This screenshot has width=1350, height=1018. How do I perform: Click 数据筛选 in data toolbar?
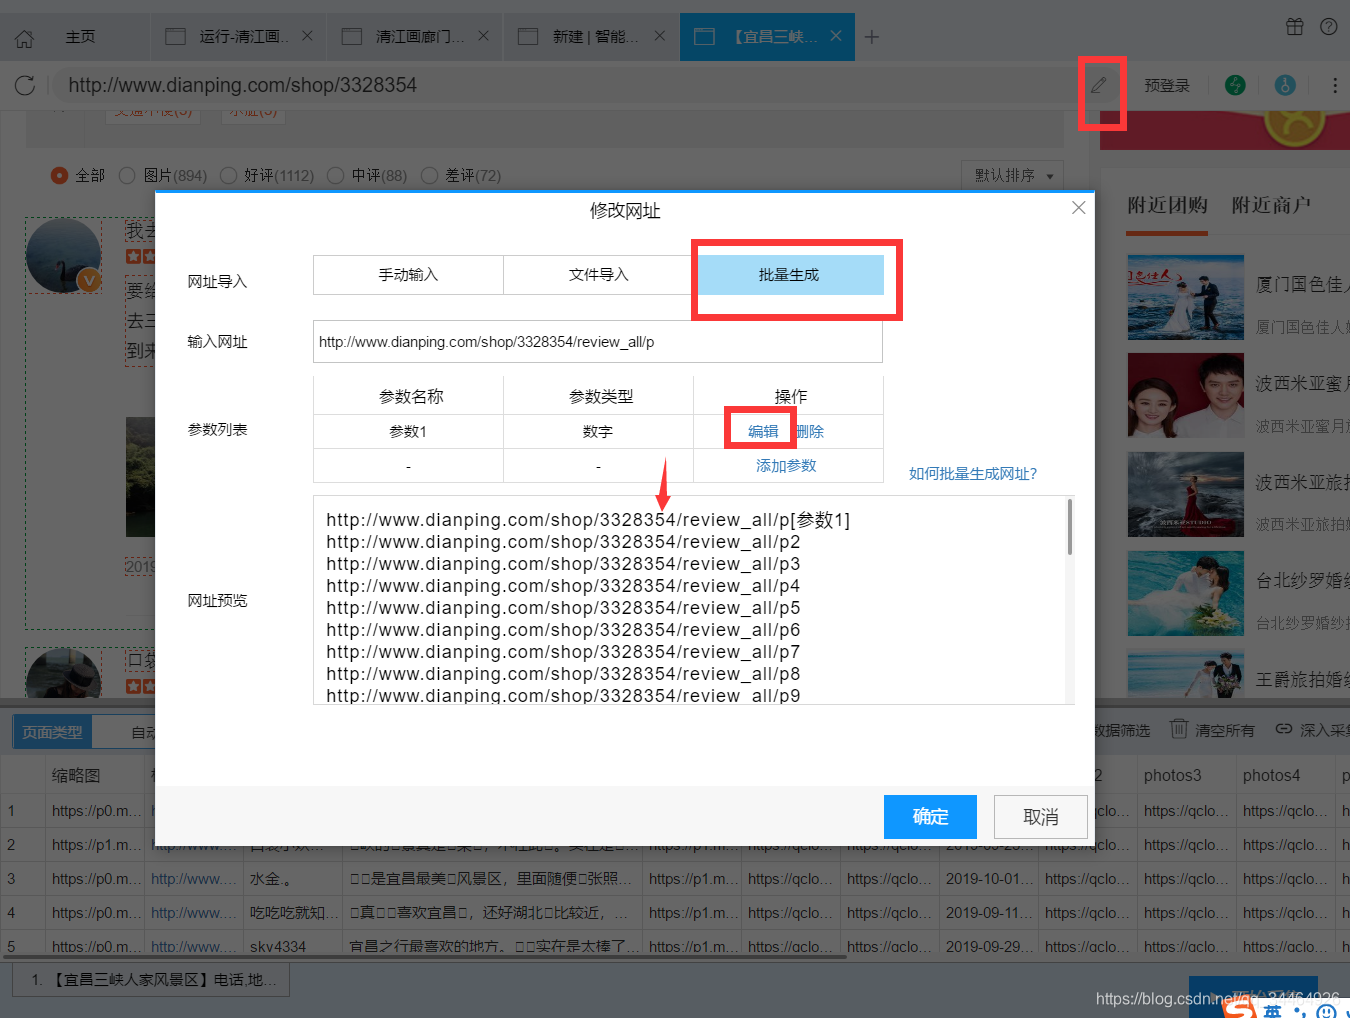(x=1122, y=730)
